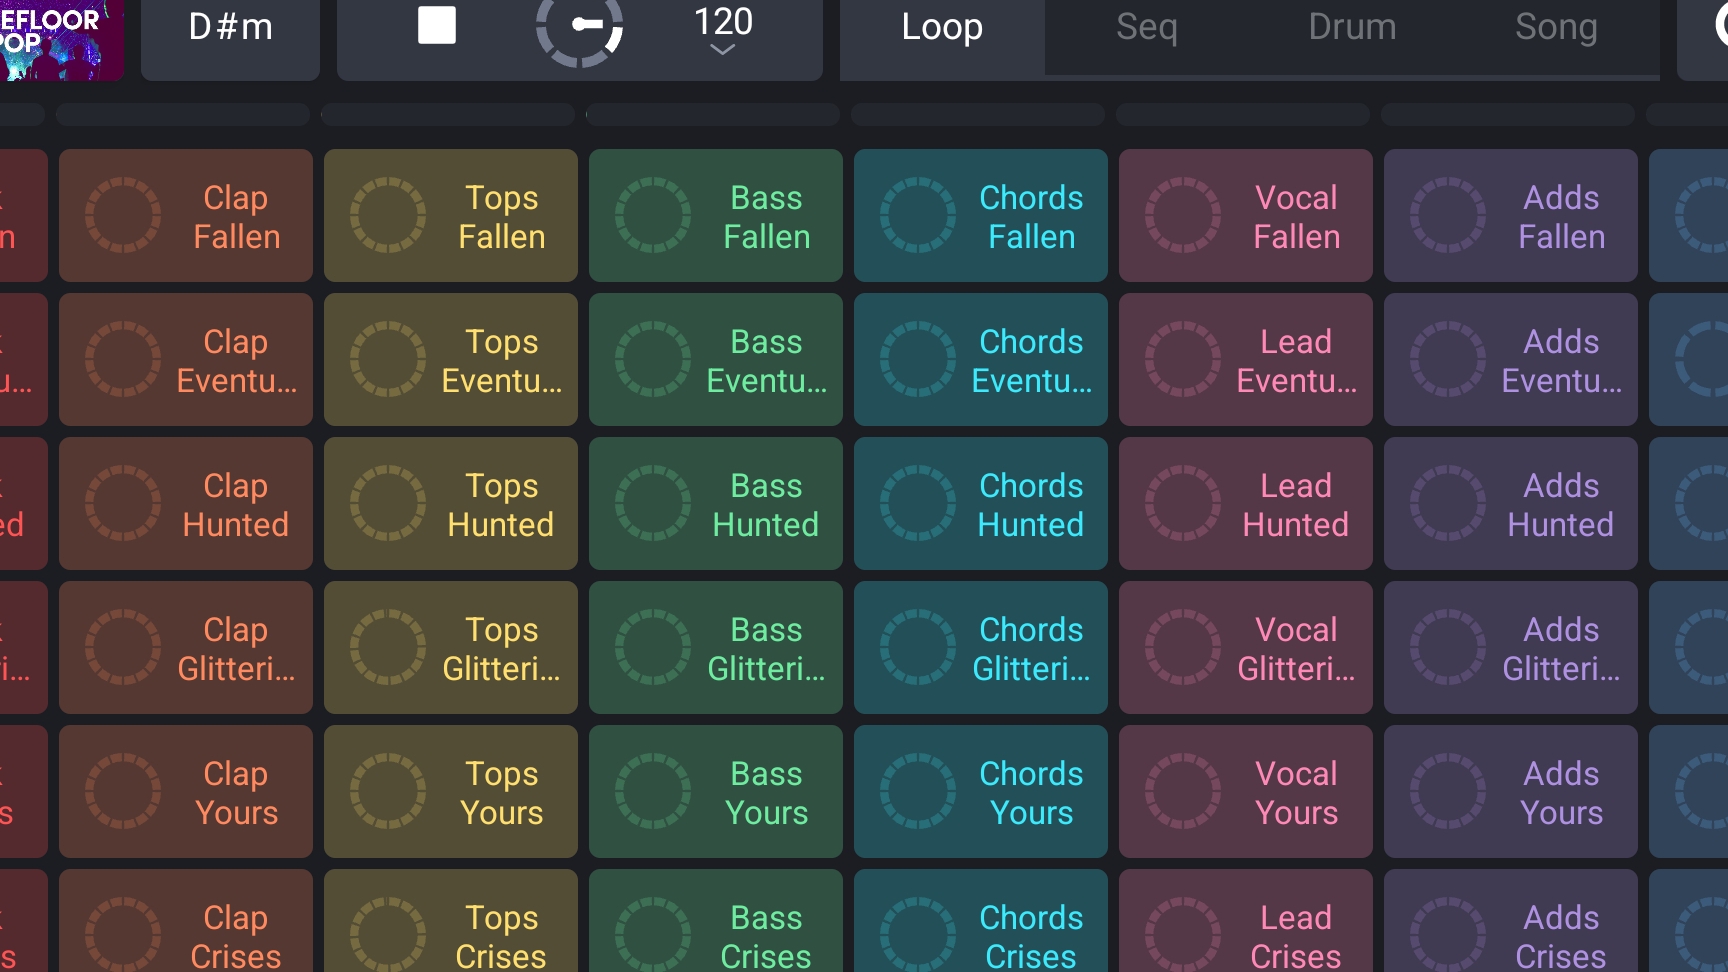The width and height of the screenshot is (1728, 972).
Task: Toggle the Tops Glitteri... pad
Action: pyautogui.click(x=501, y=648)
